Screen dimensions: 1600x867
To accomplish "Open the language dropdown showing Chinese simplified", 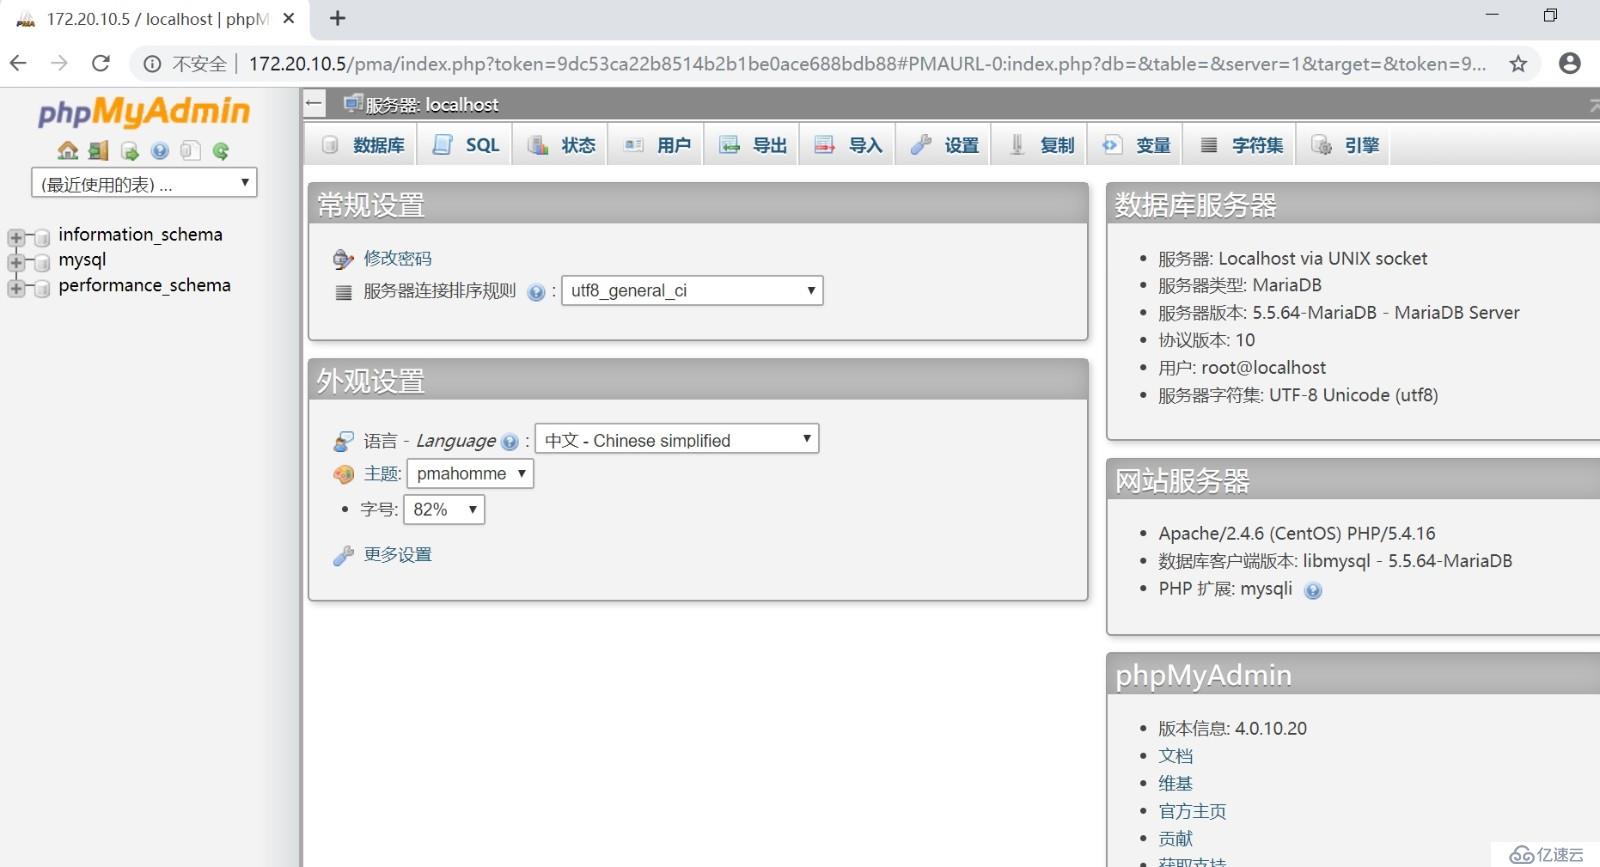I will (677, 440).
